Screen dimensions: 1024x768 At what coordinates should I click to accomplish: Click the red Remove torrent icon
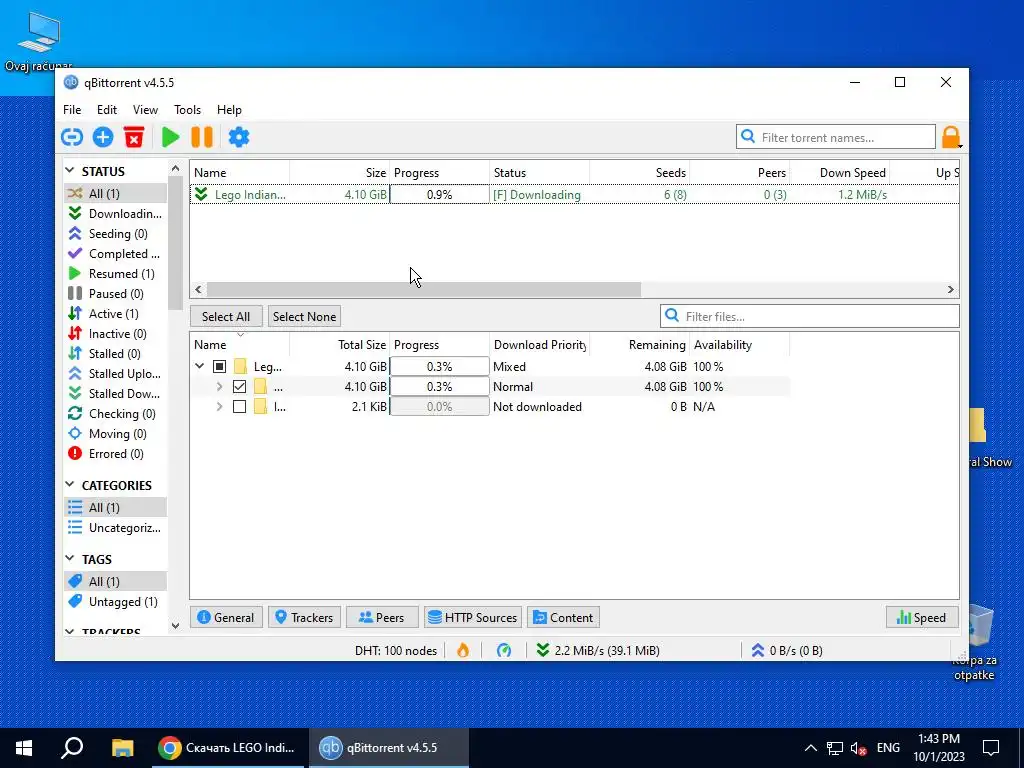134,137
